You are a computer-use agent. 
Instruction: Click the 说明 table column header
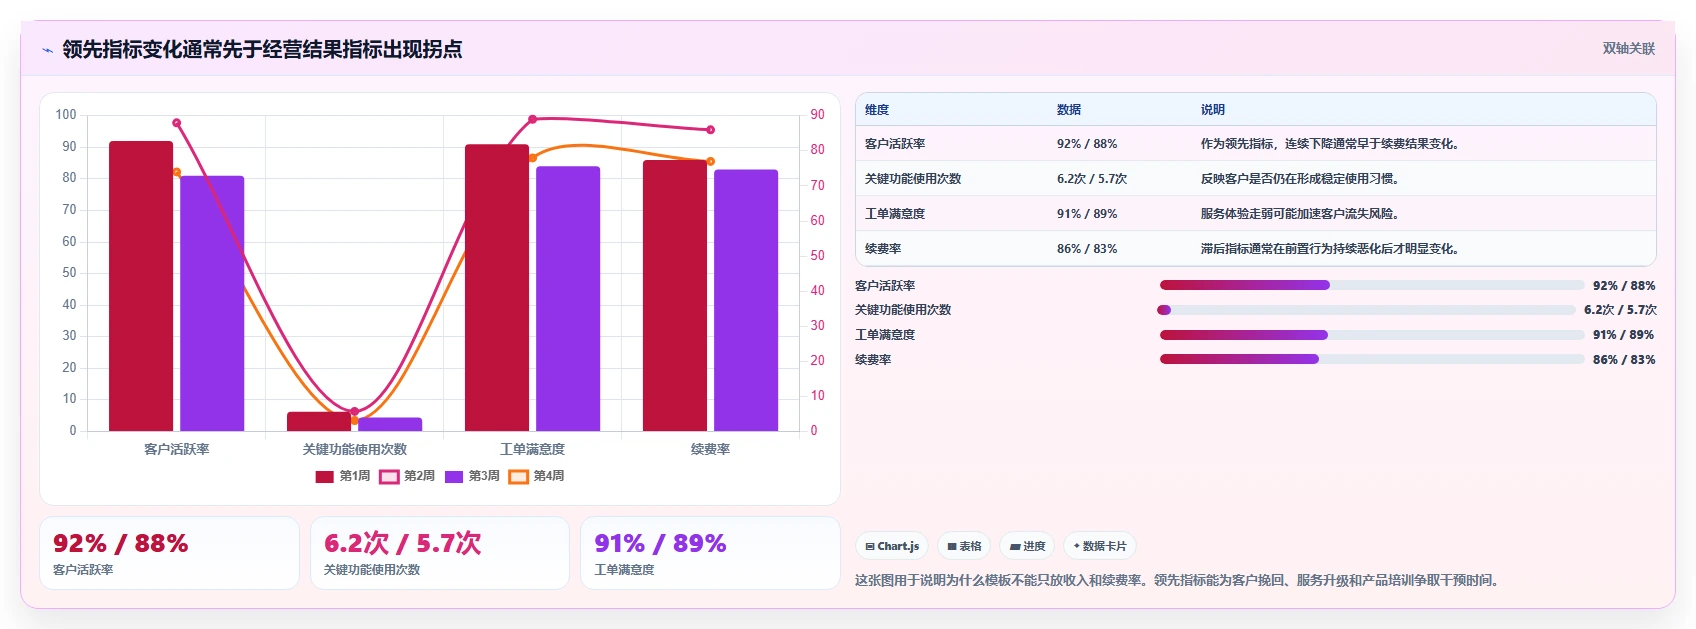point(1213,110)
